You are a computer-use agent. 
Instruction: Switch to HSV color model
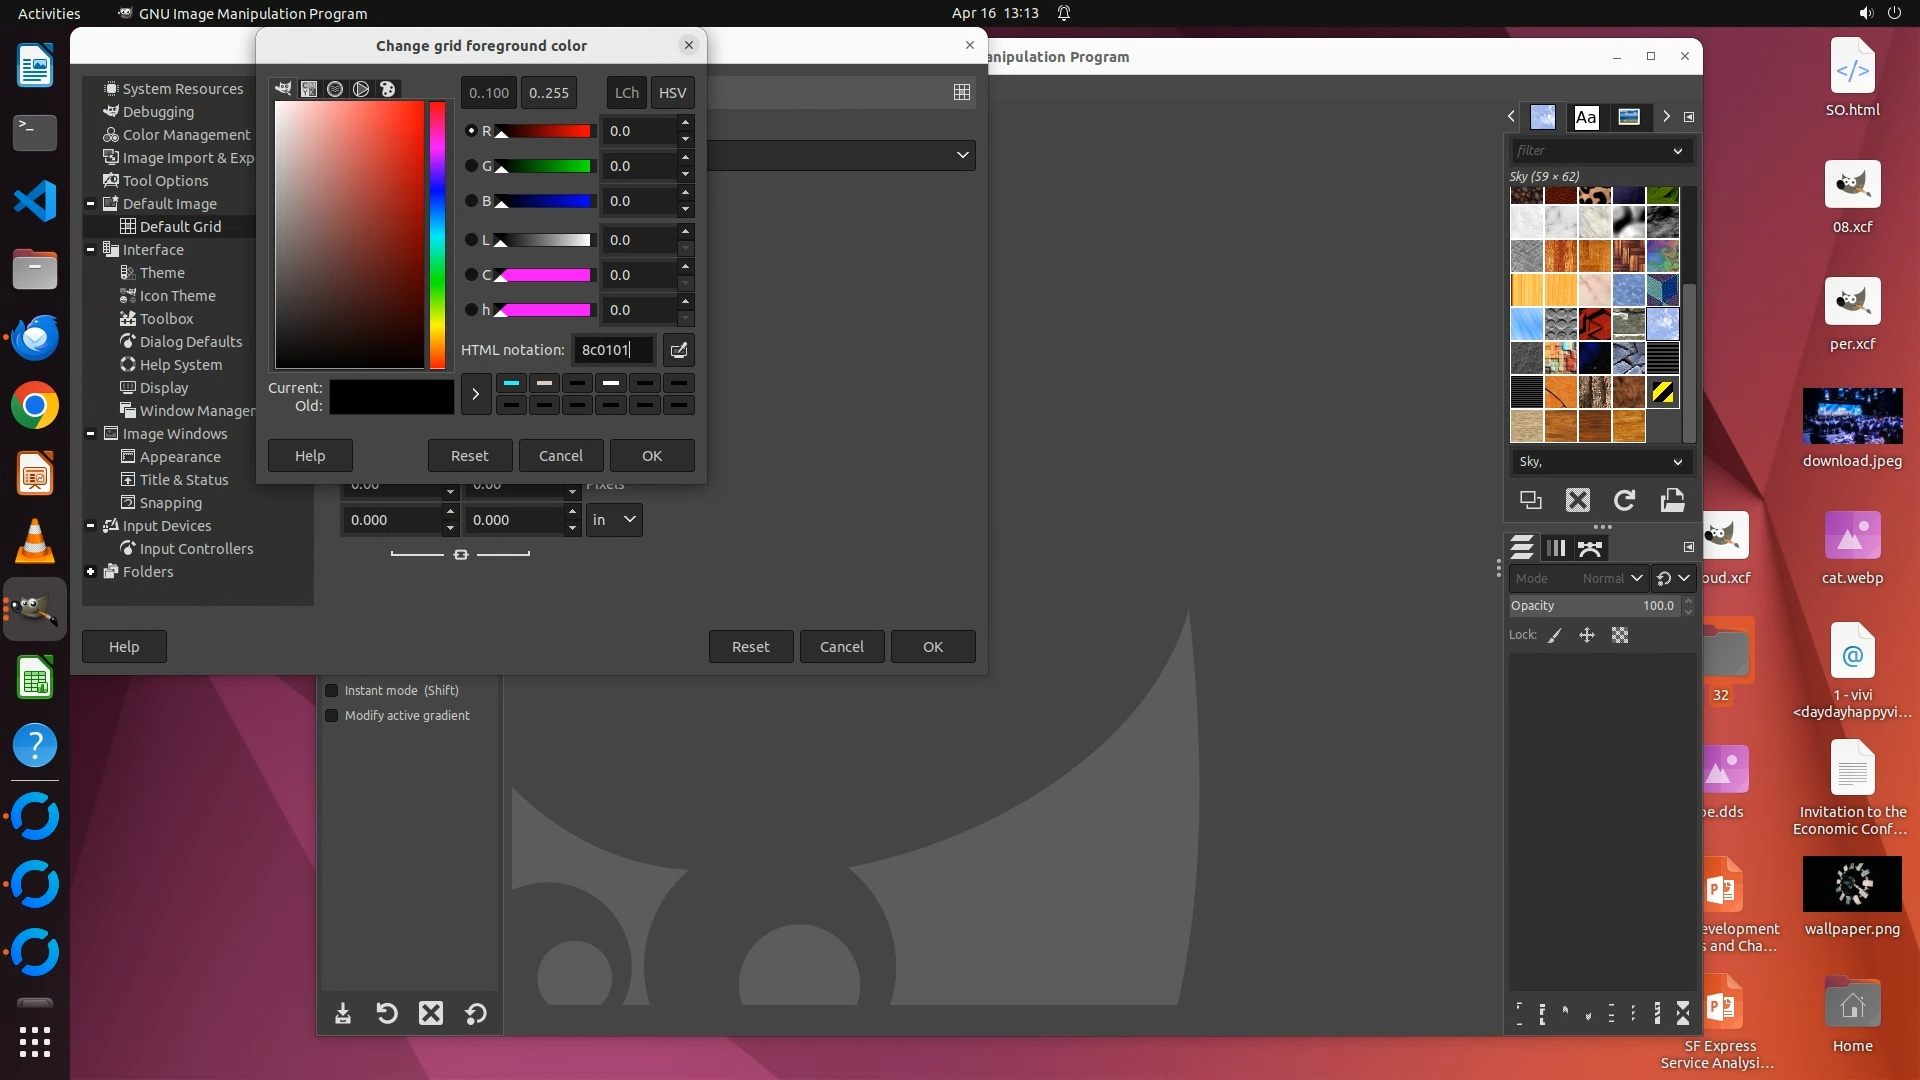[672, 93]
